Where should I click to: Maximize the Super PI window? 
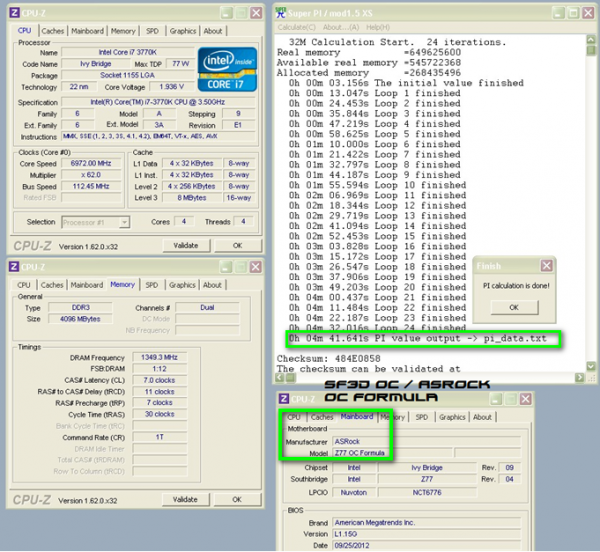point(573,13)
